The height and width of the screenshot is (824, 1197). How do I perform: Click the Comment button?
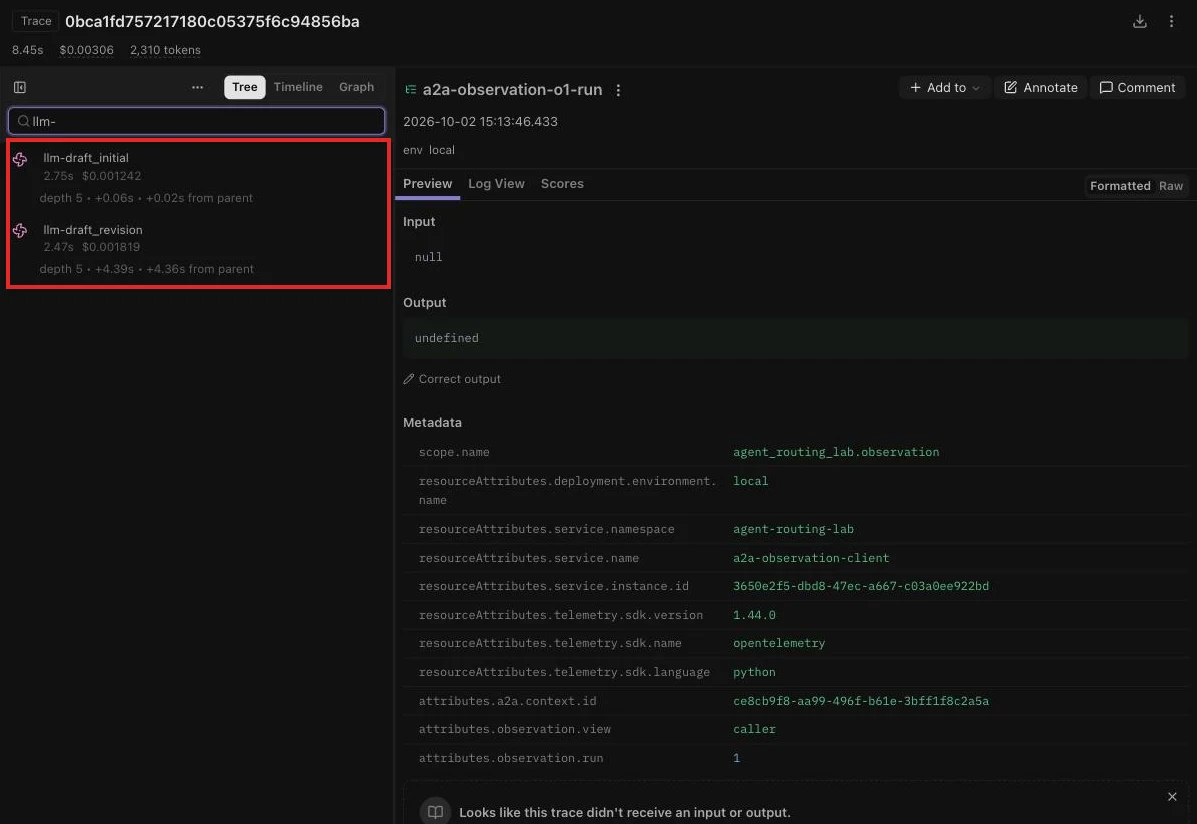1137,88
